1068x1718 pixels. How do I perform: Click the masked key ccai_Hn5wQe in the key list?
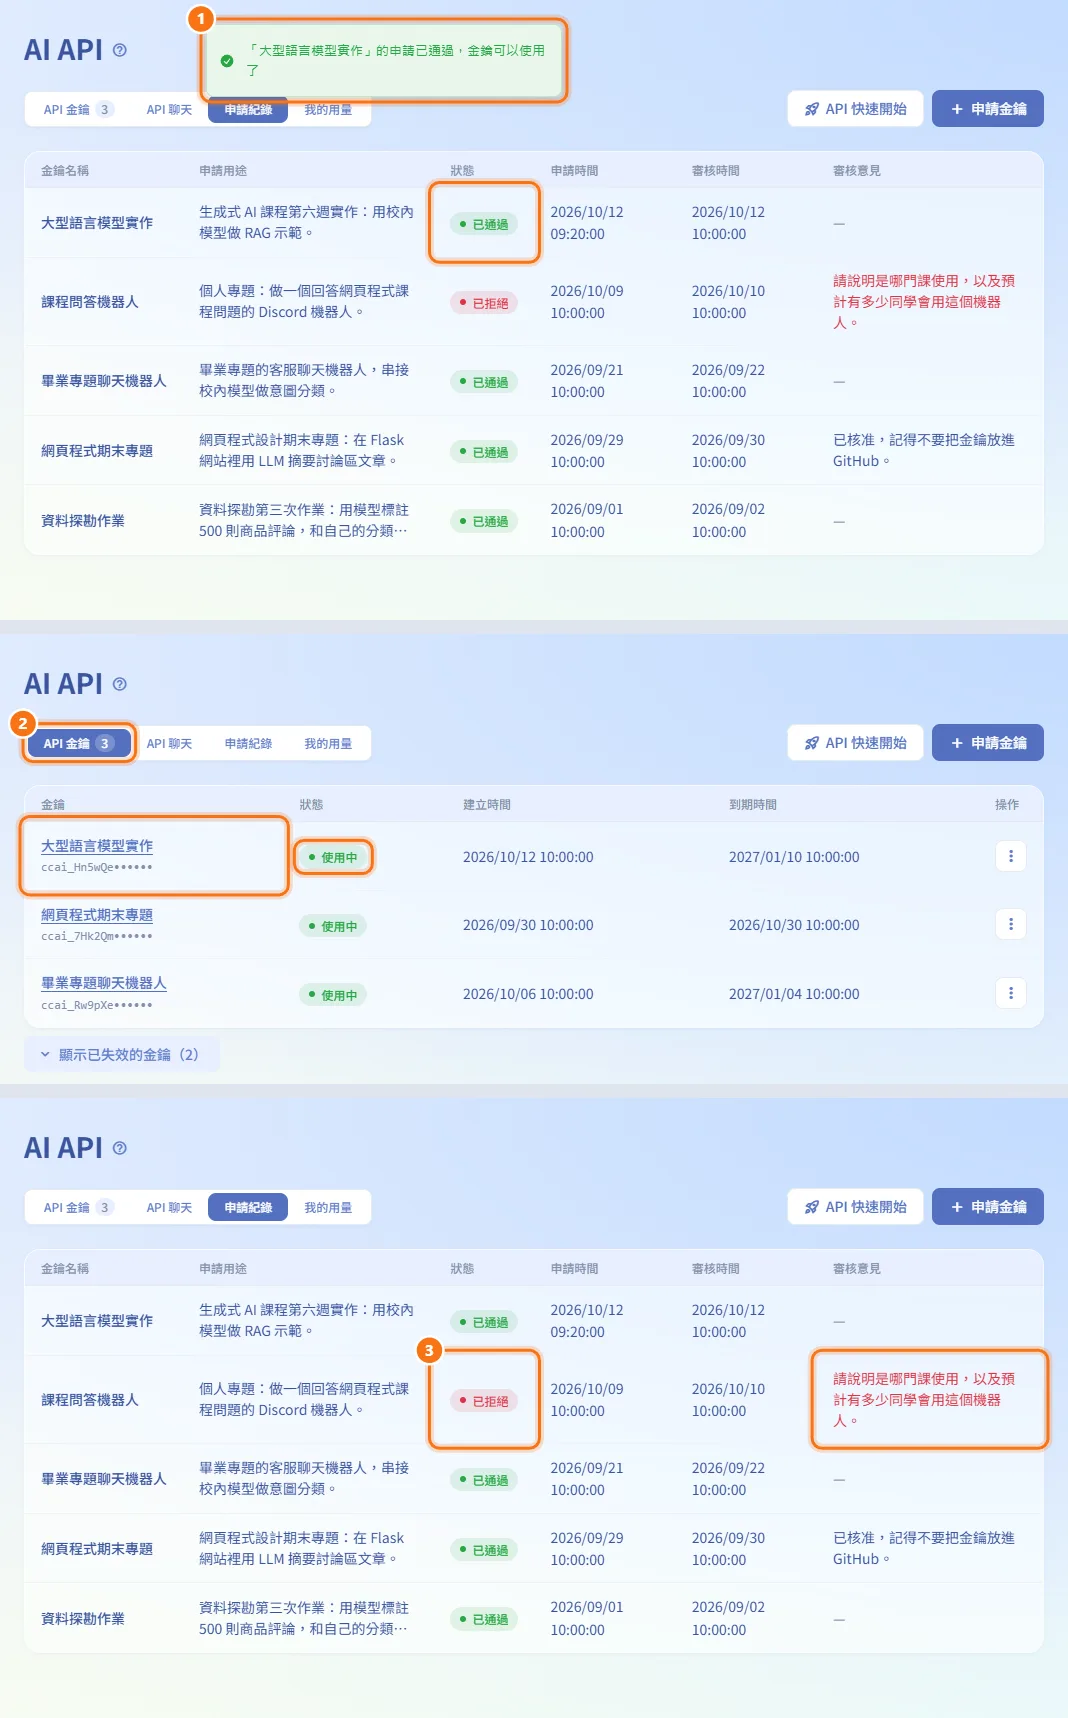click(x=97, y=867)
